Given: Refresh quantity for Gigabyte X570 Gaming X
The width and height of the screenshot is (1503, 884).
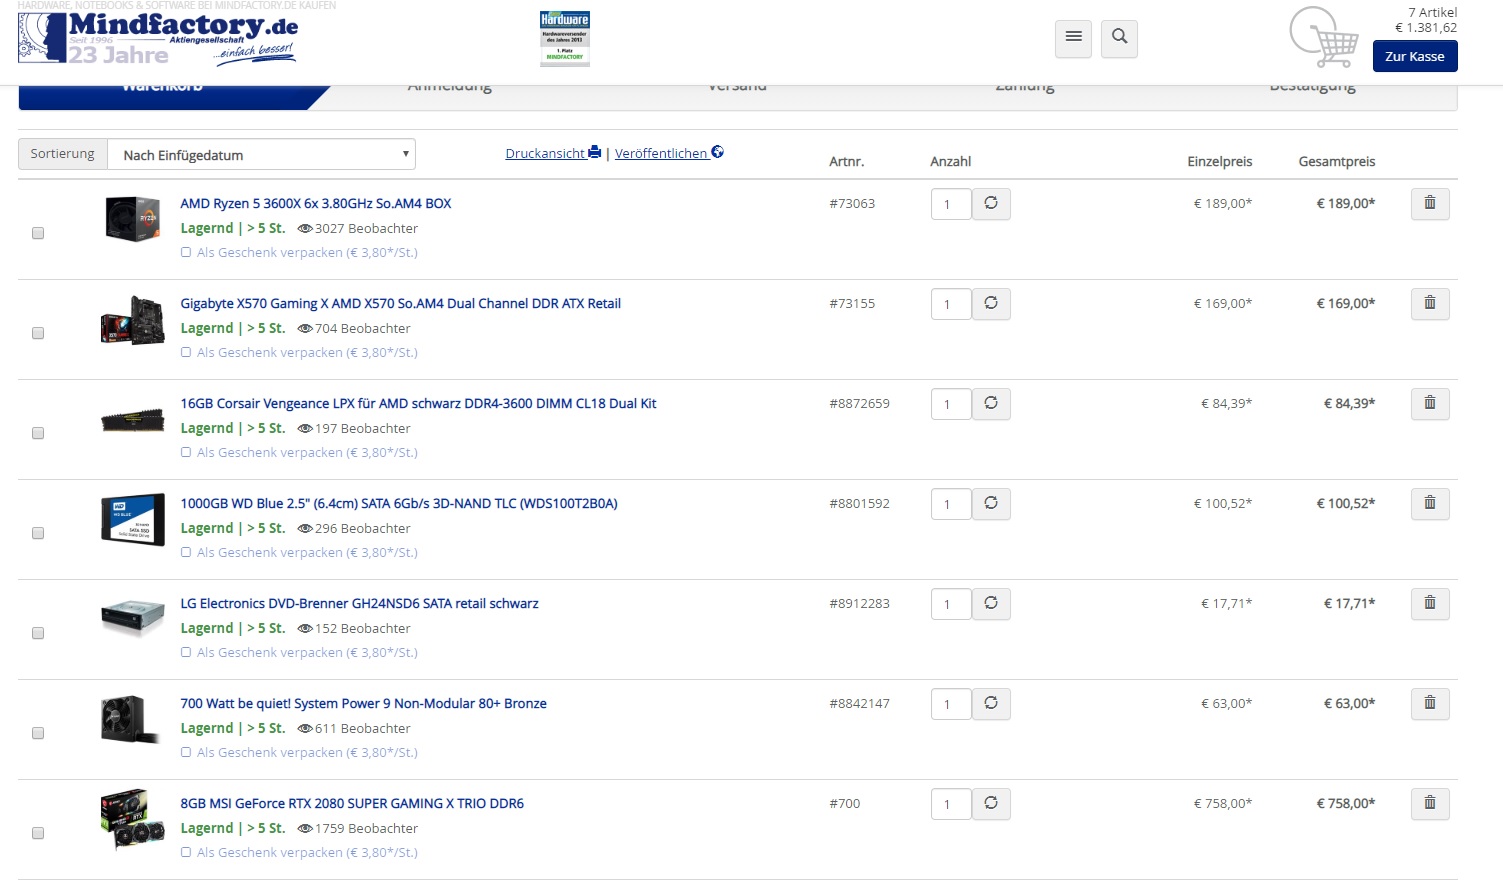Looking at the screenshot, I should tap(991, 304).
